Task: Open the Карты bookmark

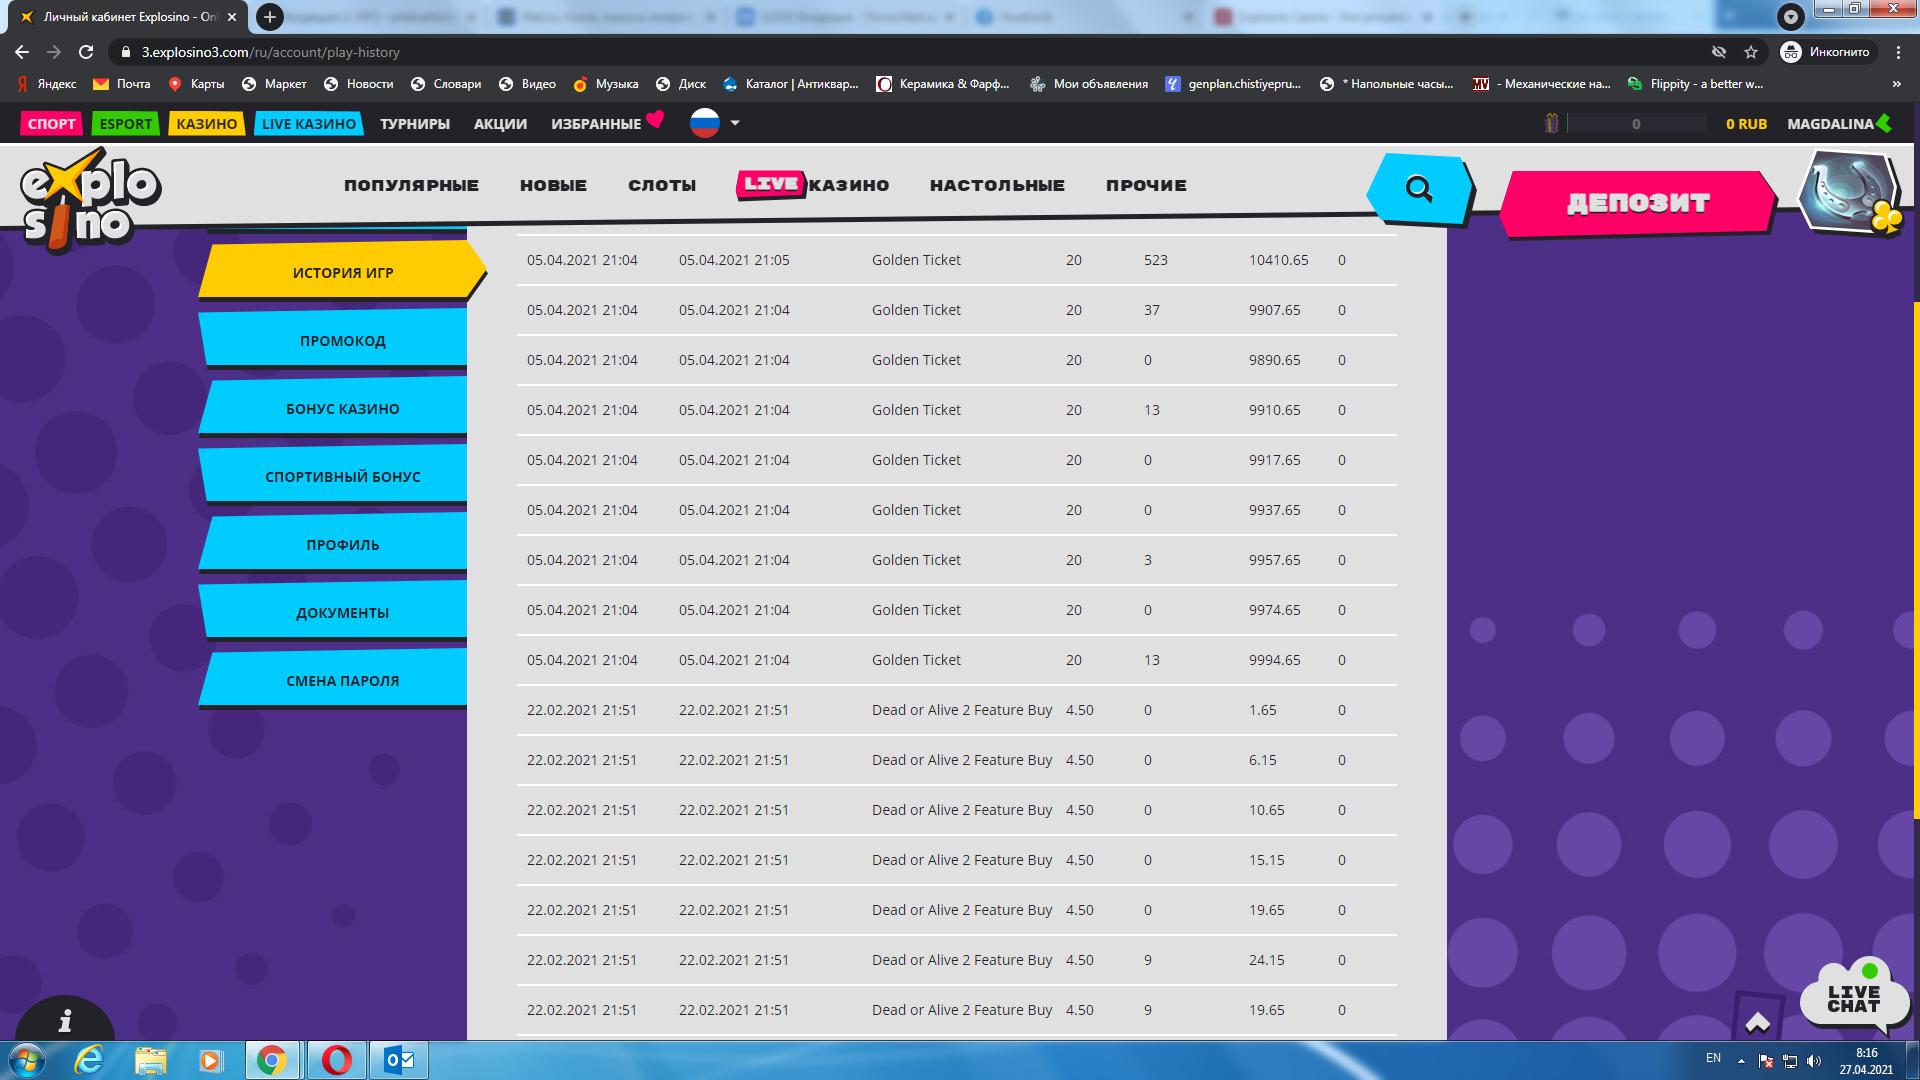Action: 196,84
